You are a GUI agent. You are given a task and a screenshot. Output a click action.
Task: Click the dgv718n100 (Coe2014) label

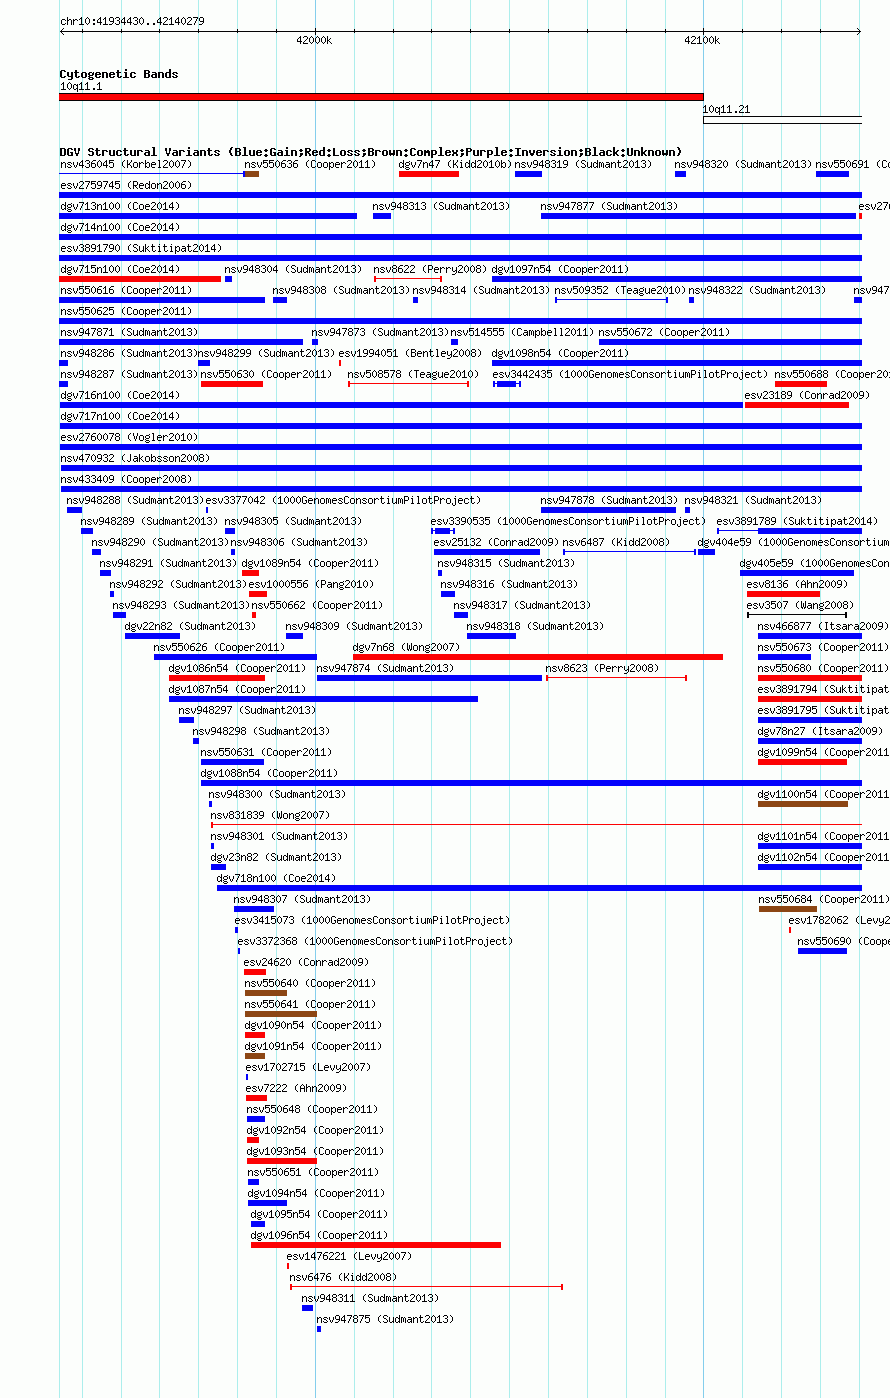point(277,878)
